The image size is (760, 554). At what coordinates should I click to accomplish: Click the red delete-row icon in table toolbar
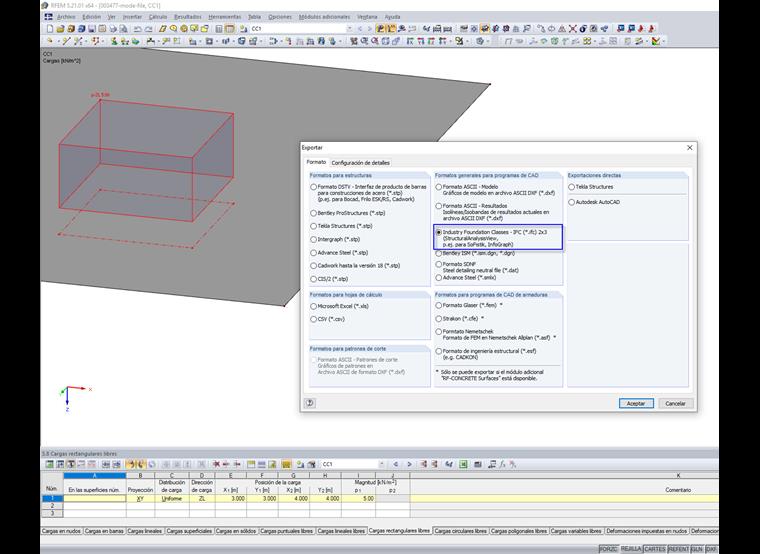click(x=217, y=464)
